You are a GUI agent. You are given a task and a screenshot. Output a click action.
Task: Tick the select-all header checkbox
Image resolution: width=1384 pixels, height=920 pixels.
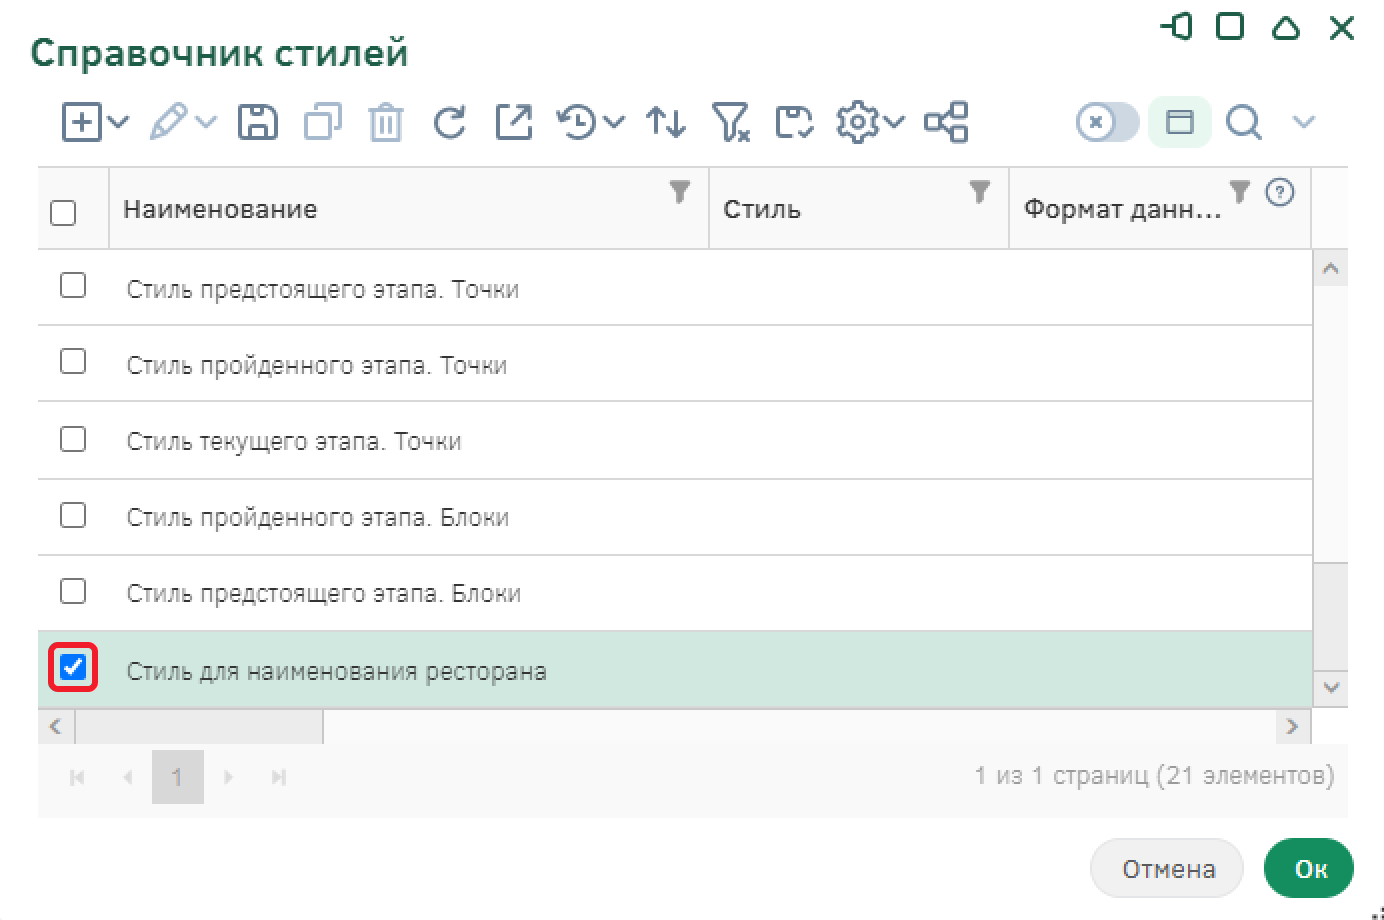pos(63,212)
